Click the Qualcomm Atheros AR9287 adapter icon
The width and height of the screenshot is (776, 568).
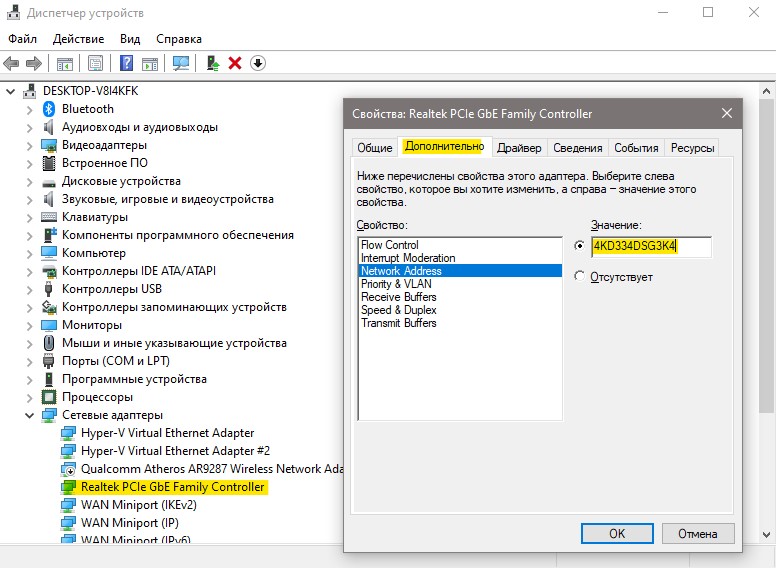pos(68,469)
